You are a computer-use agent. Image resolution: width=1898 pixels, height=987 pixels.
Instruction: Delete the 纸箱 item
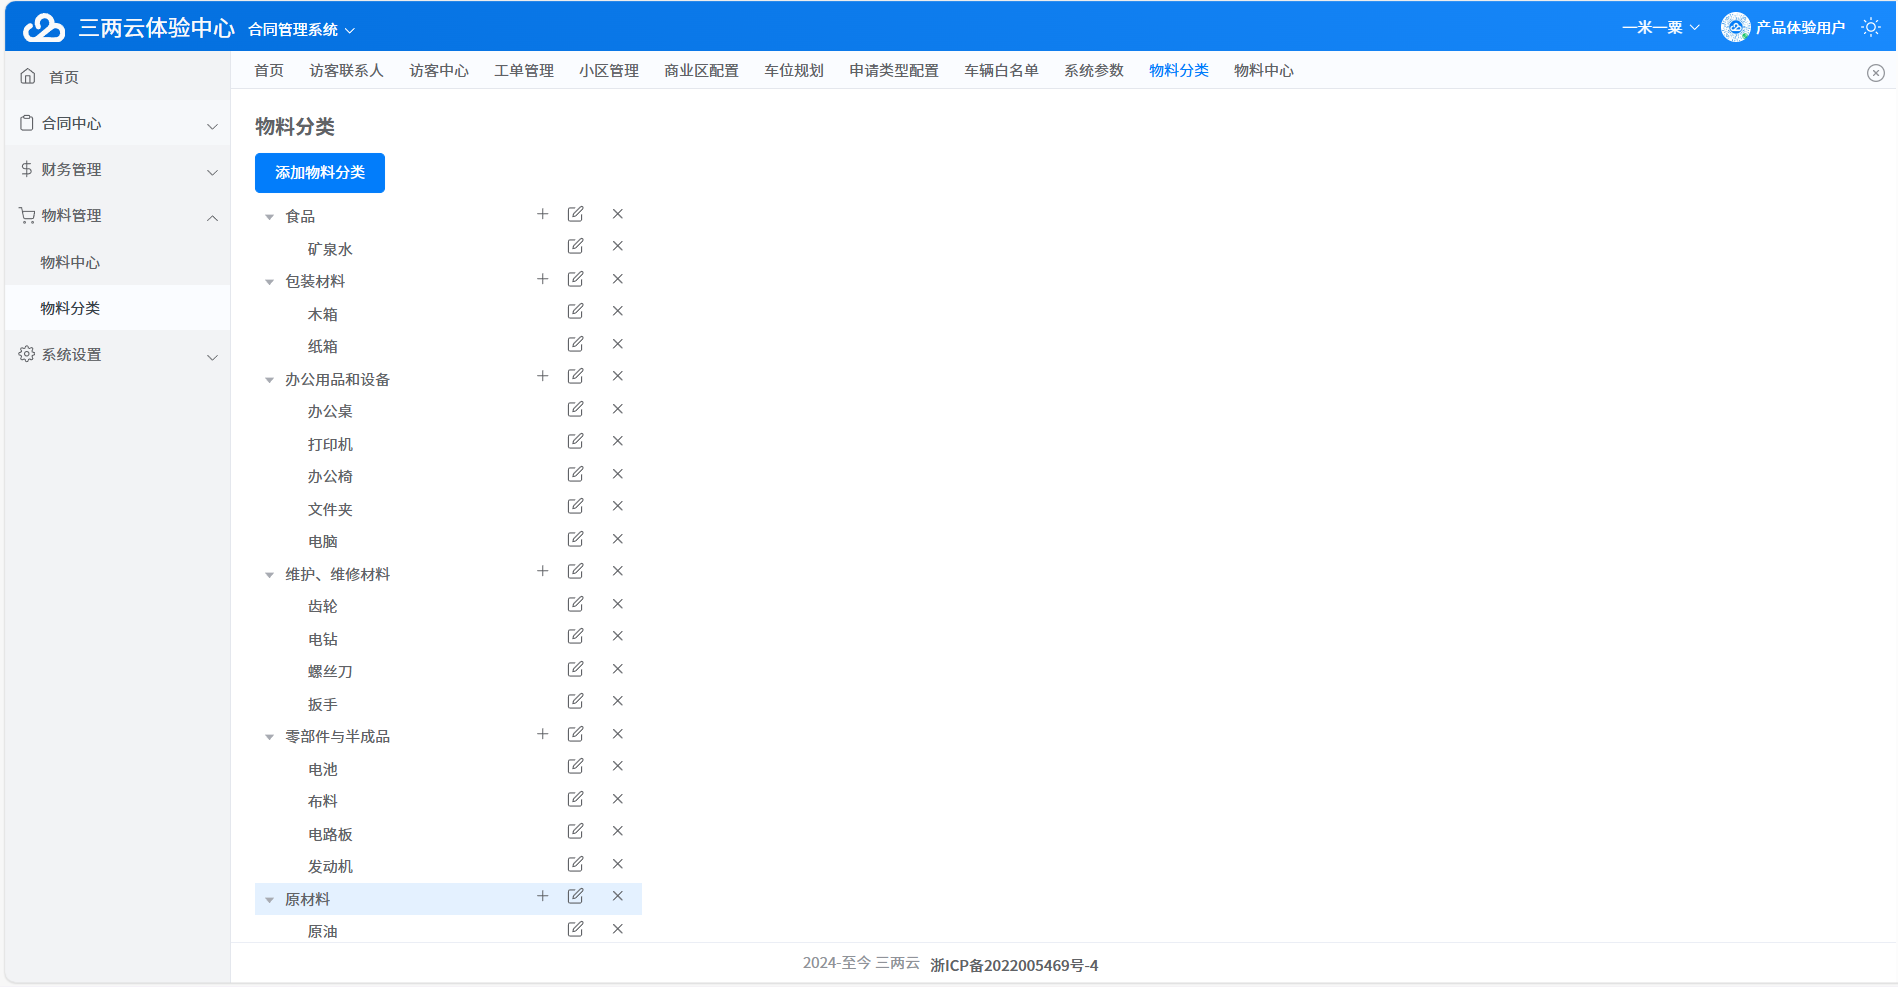click(618, 344)
